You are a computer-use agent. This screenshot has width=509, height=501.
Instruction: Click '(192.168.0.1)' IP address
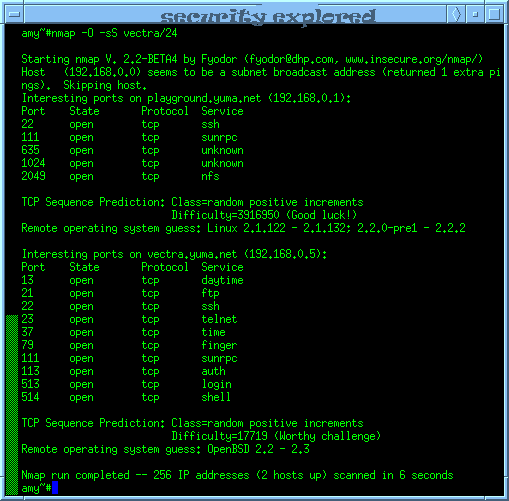(307, 98)
